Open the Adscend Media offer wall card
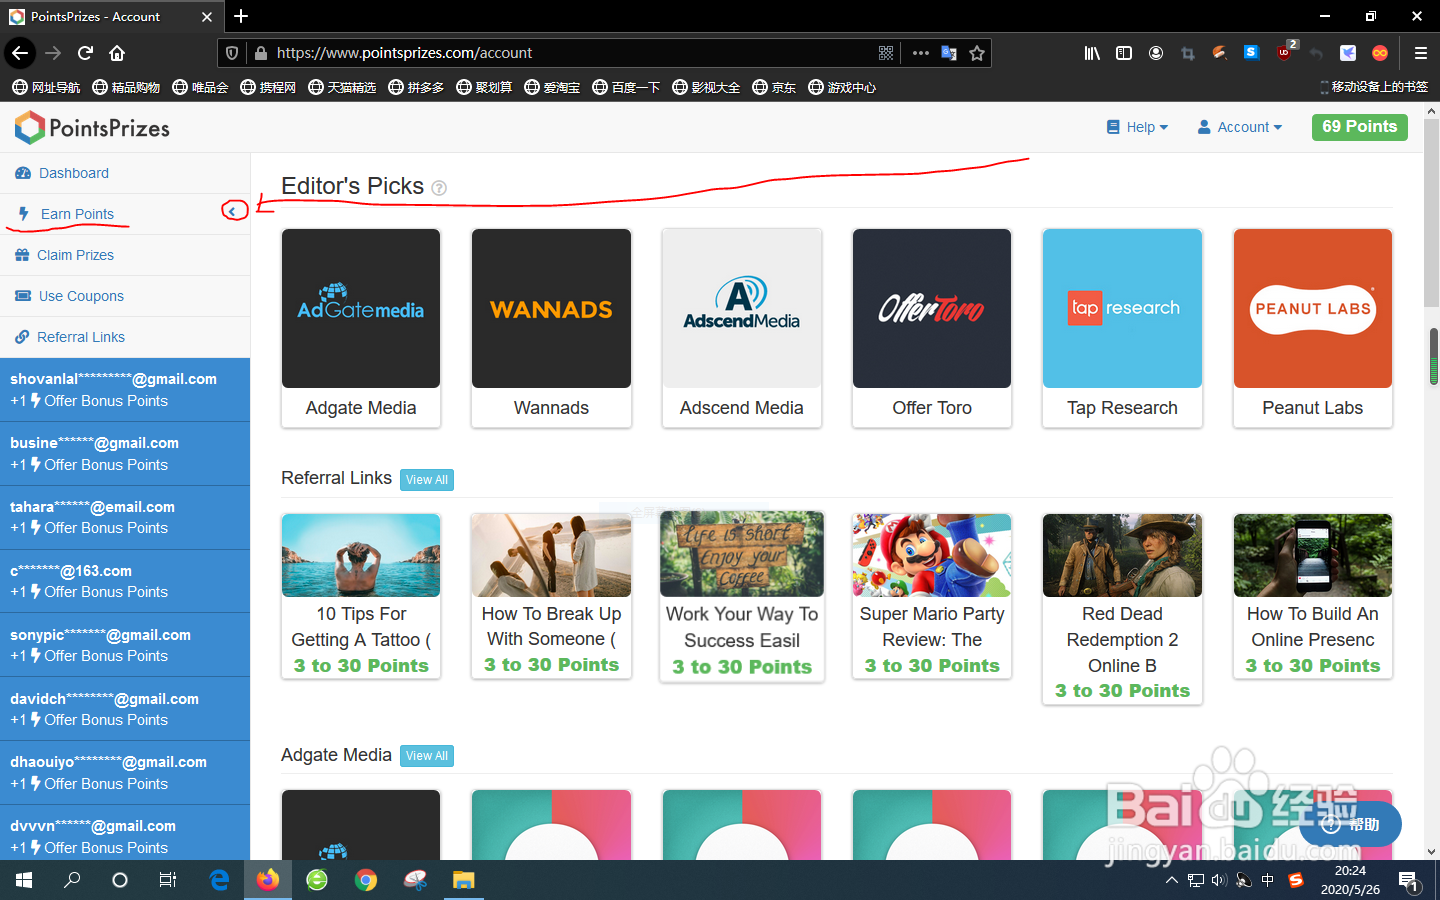Viewport: 1440px width, 900px height. pos(742,328)
